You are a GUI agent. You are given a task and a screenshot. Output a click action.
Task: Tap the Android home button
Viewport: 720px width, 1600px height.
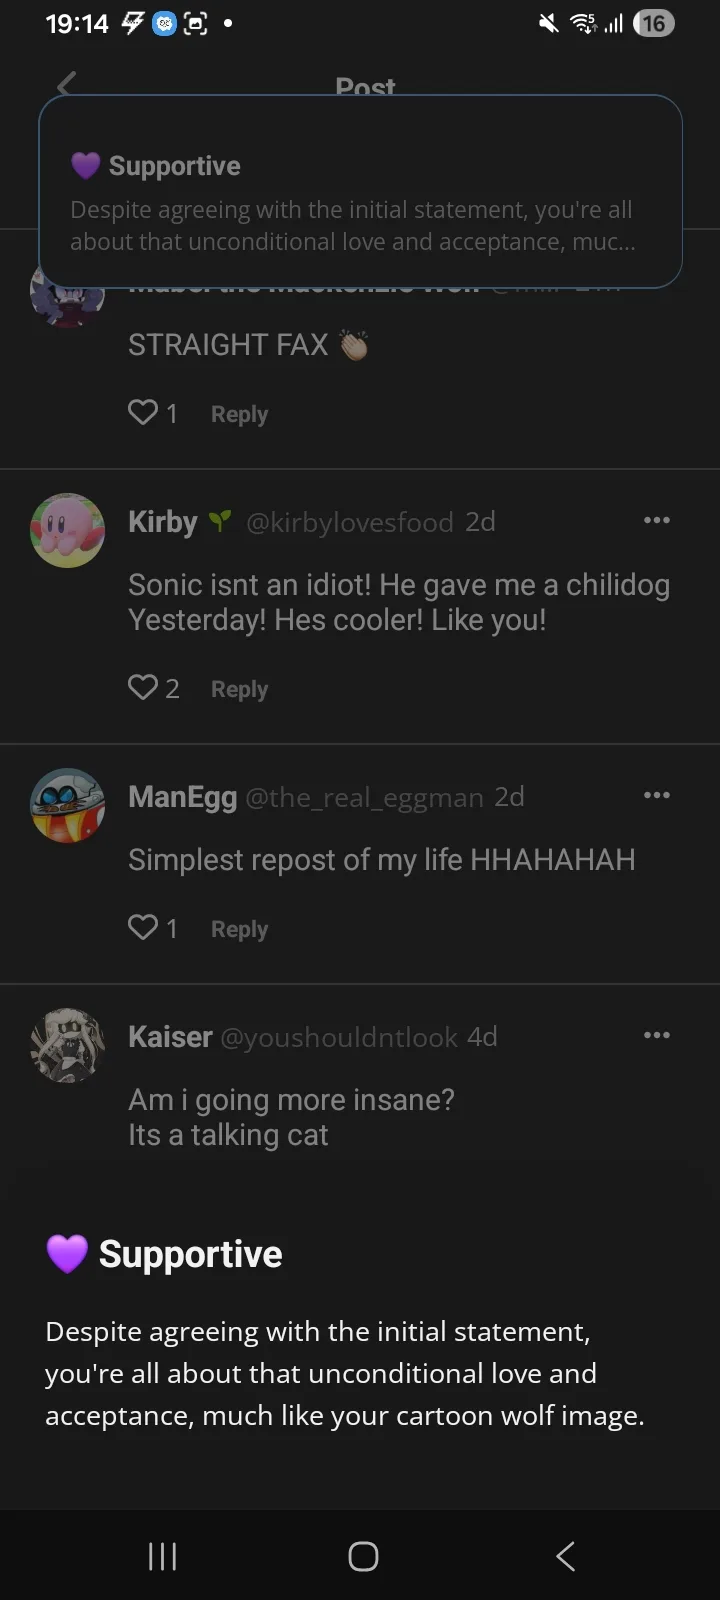click(x=363, y=1556)
